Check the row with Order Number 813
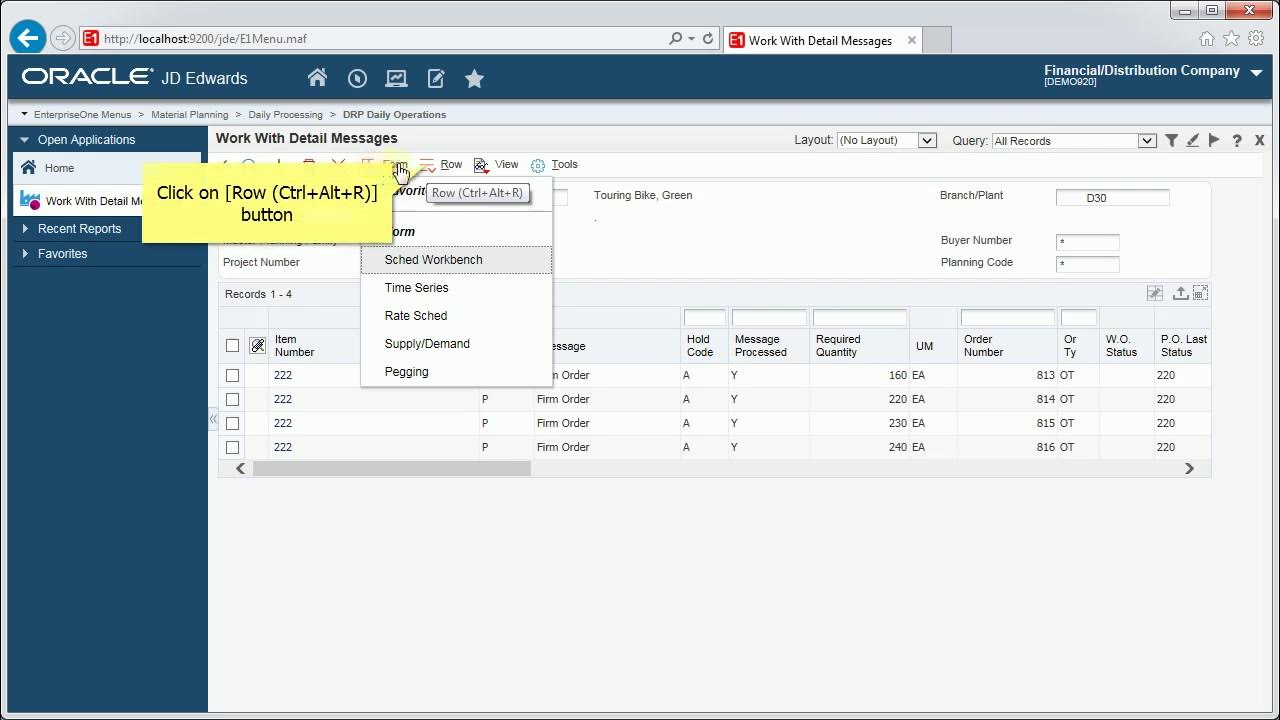 [x=232, y=375]
